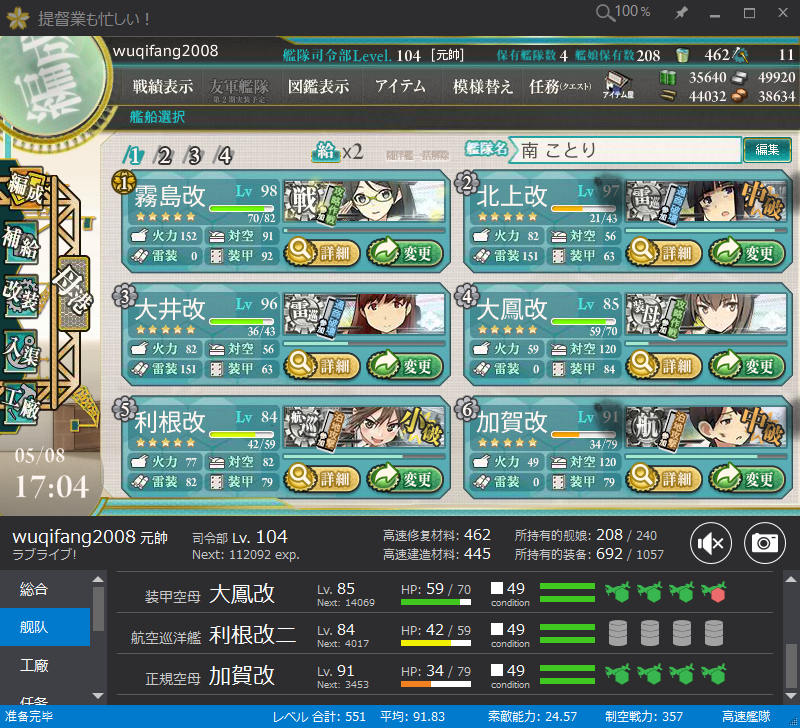Open アイテム menu
The image size is (800, 728).
coord(401,86)
